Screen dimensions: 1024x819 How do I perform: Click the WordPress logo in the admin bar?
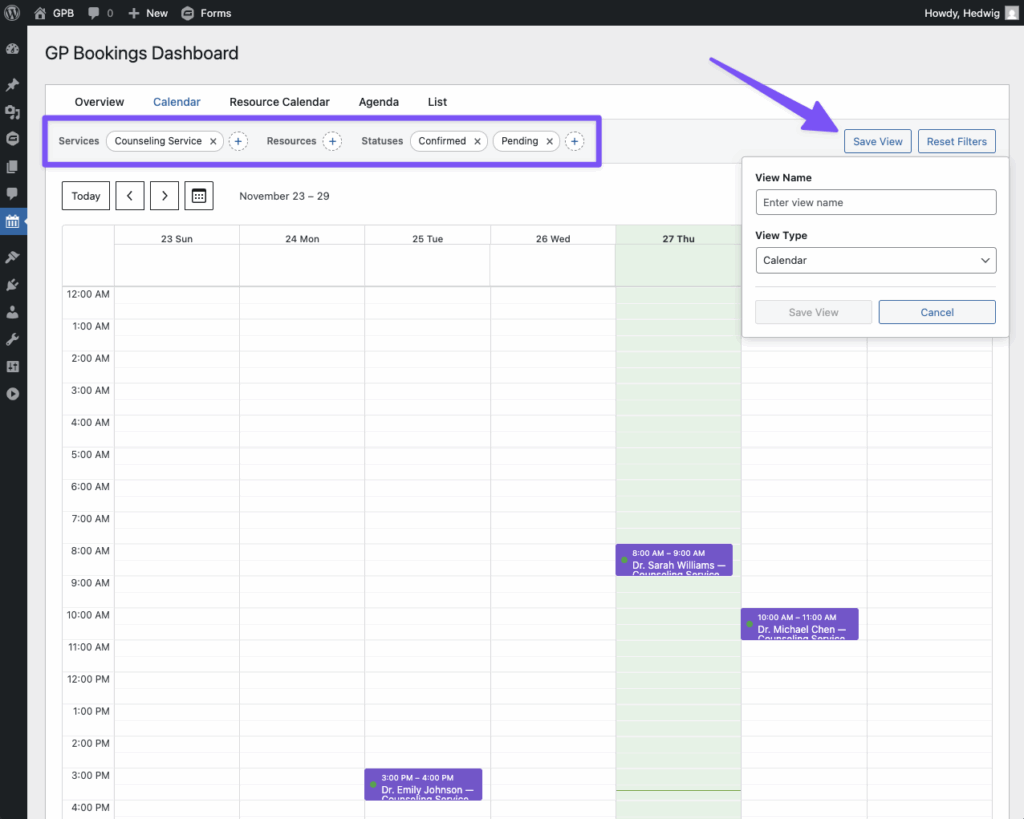[x=12, y=13]
